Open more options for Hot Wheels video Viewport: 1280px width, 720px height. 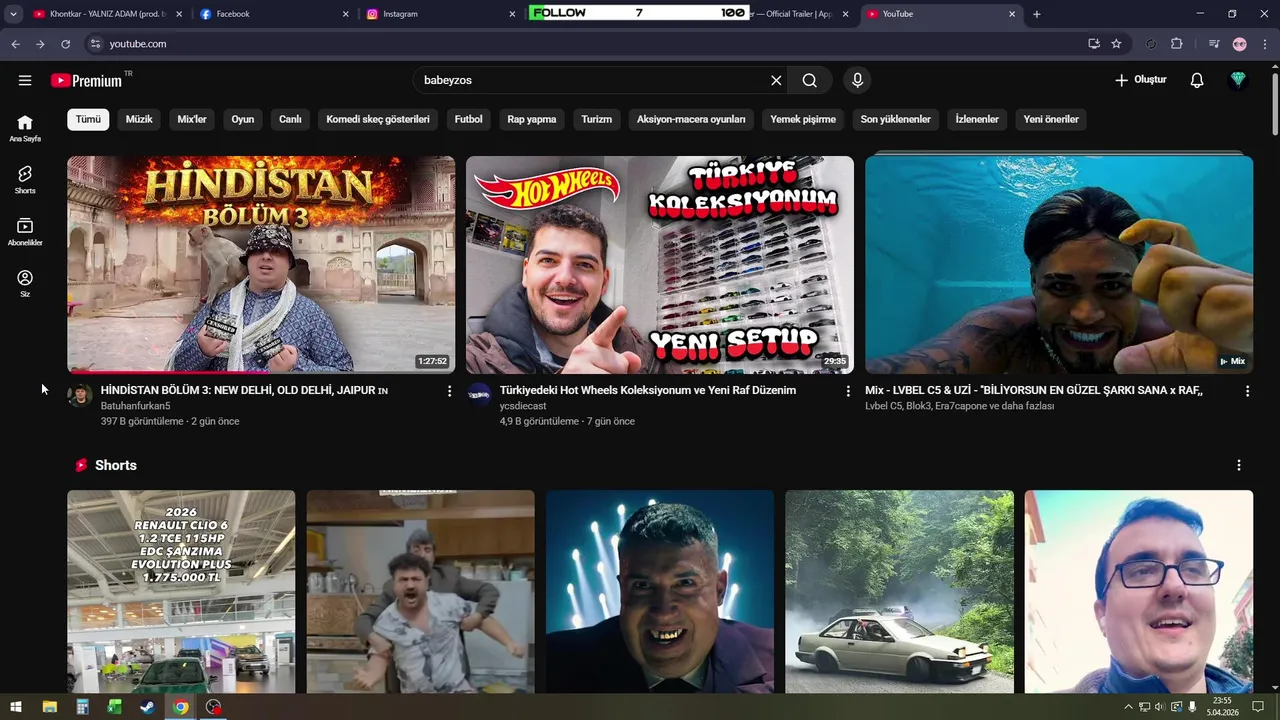pos(848,391)
